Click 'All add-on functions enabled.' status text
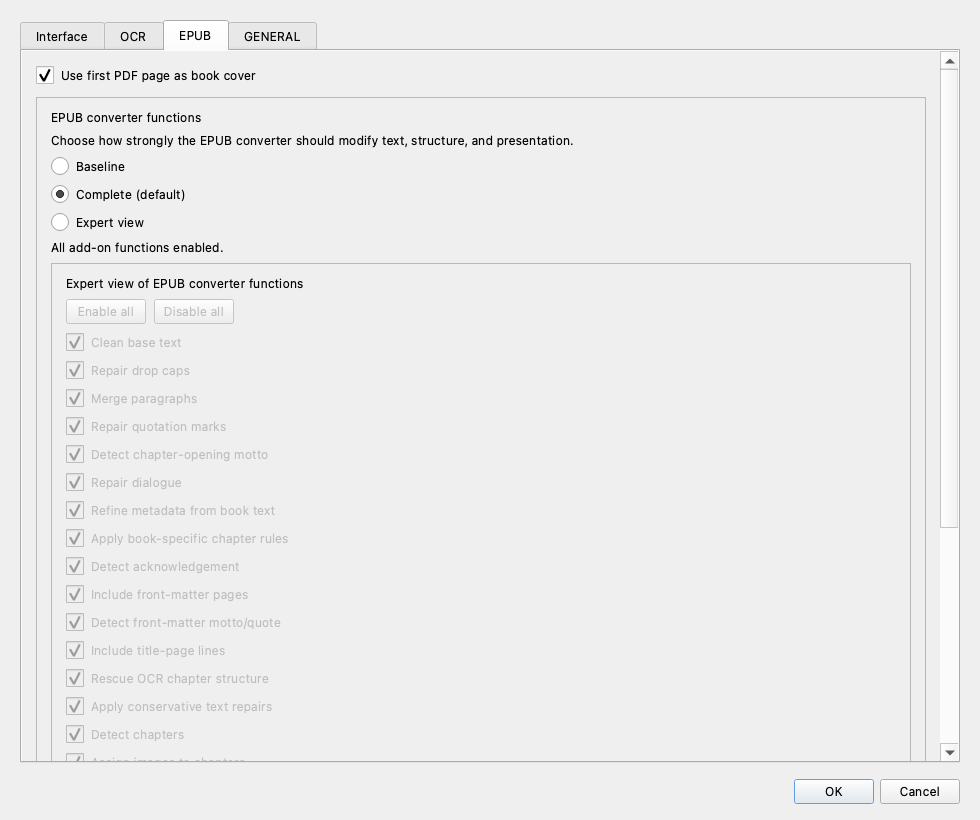 point(137,248)
